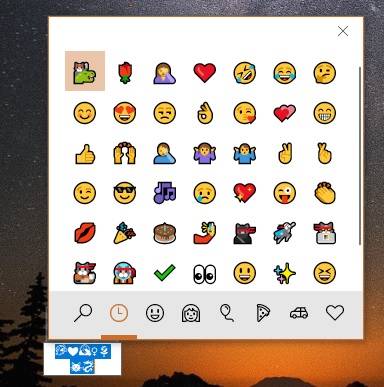Click the highlighted emoji text field below panel
The width and height of the screenshot is (384, 387).
pos(83,359)
